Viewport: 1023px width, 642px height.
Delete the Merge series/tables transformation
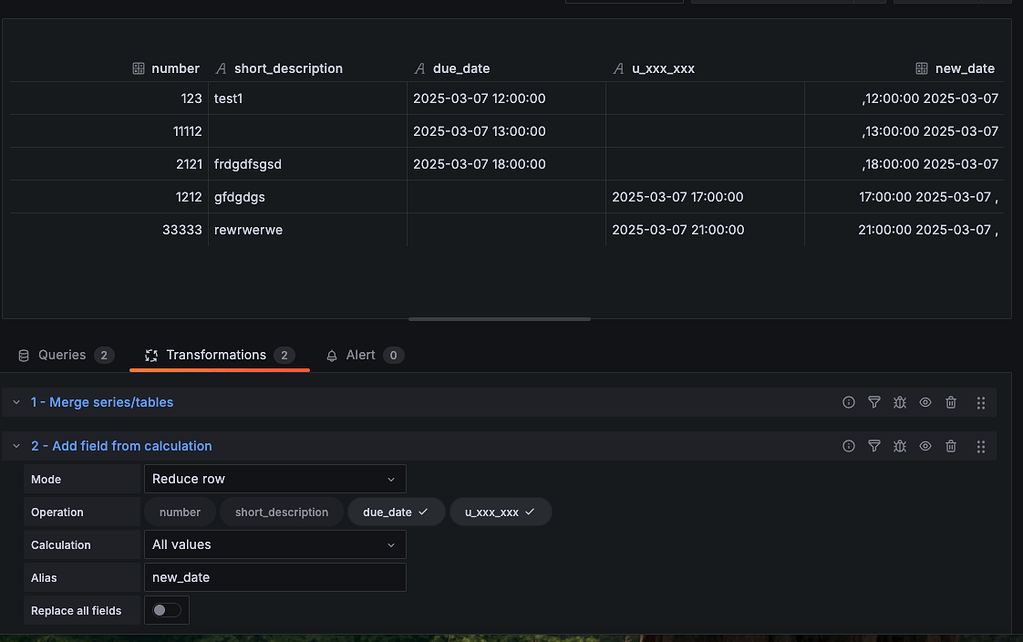(x=950, y=401)
